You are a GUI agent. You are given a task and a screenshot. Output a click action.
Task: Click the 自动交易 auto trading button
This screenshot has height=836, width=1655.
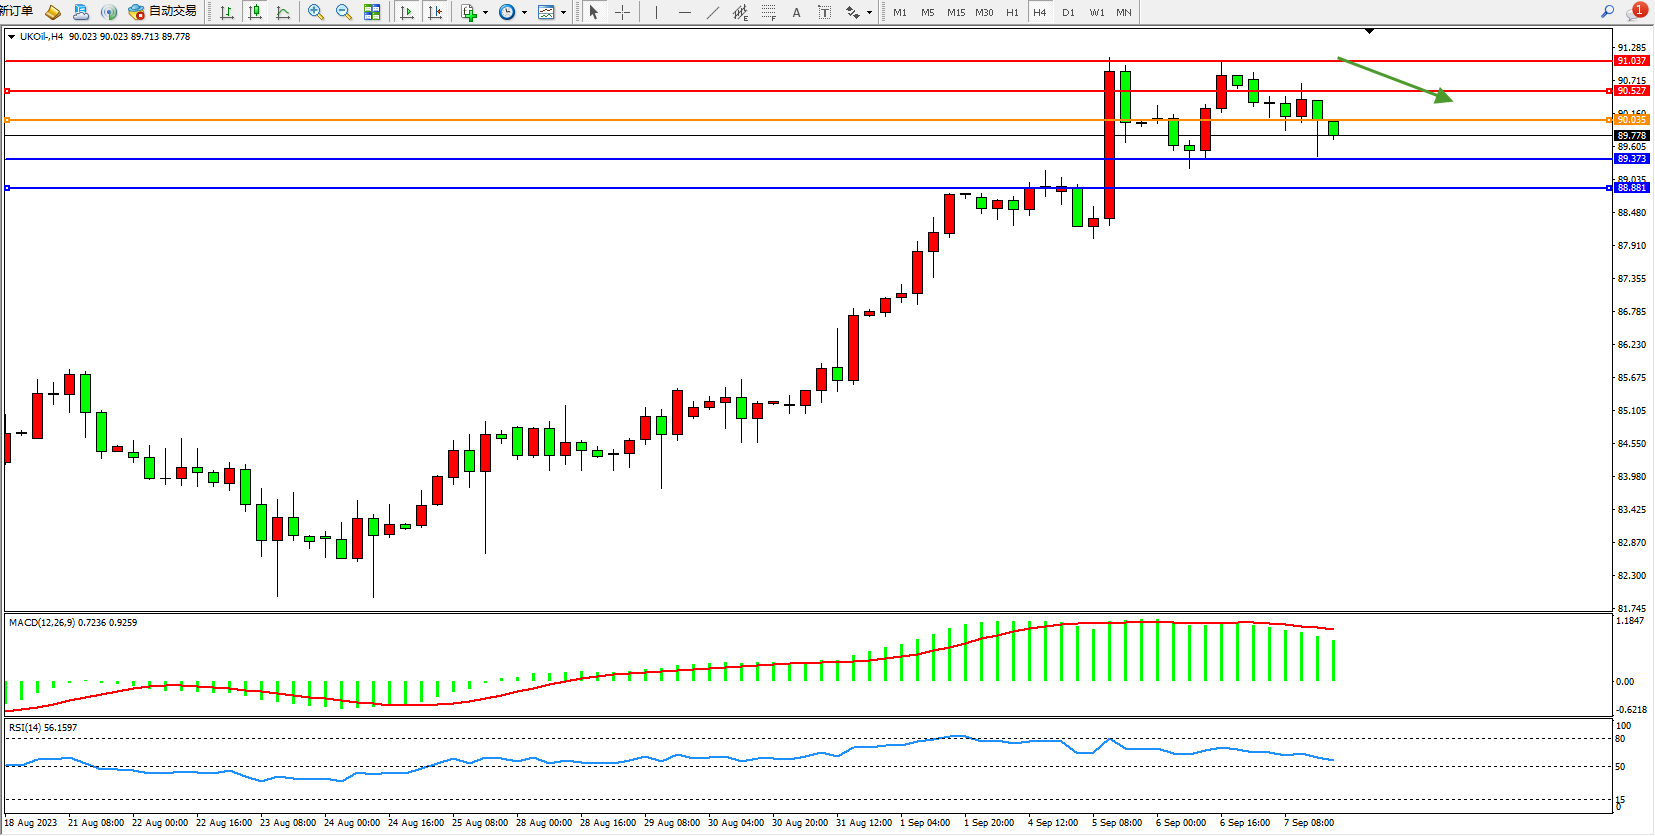pos(163,12)
